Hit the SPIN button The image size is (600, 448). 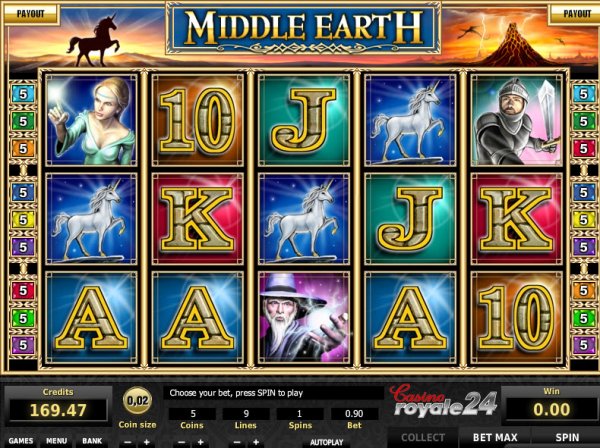pyautogui.click(x=567, y=437)
